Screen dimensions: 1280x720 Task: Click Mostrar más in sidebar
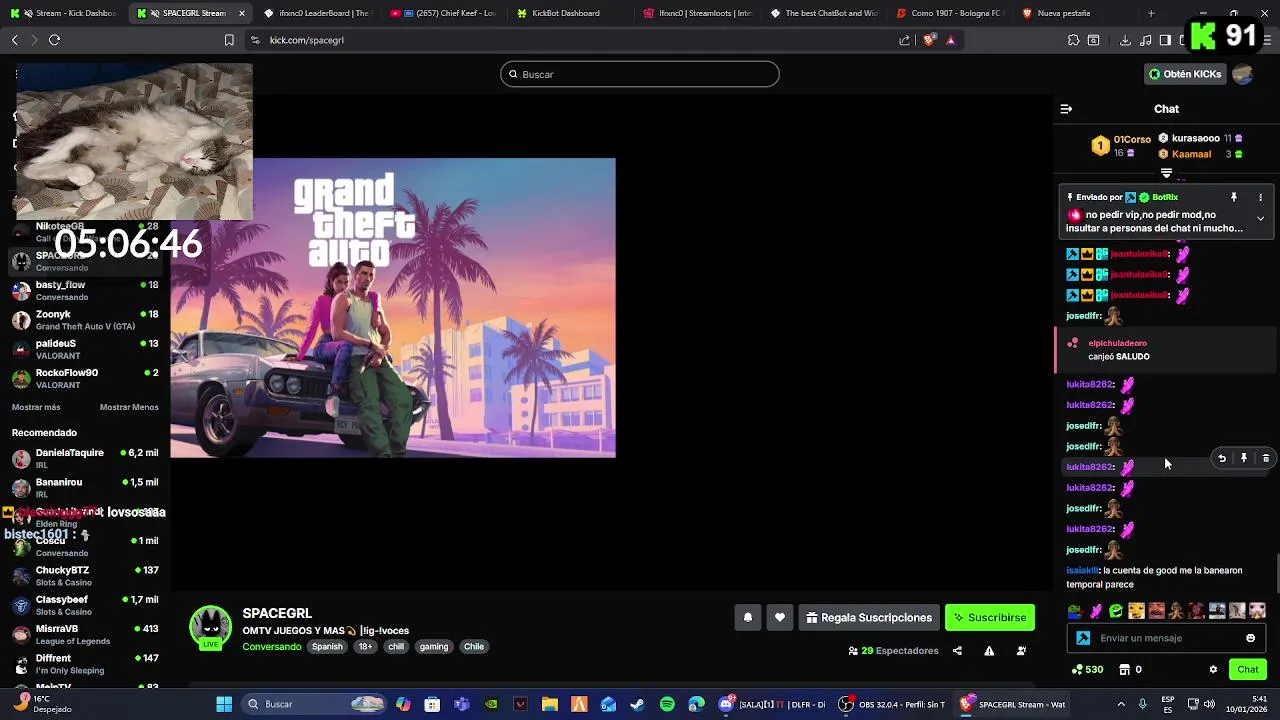click(36, 408)
